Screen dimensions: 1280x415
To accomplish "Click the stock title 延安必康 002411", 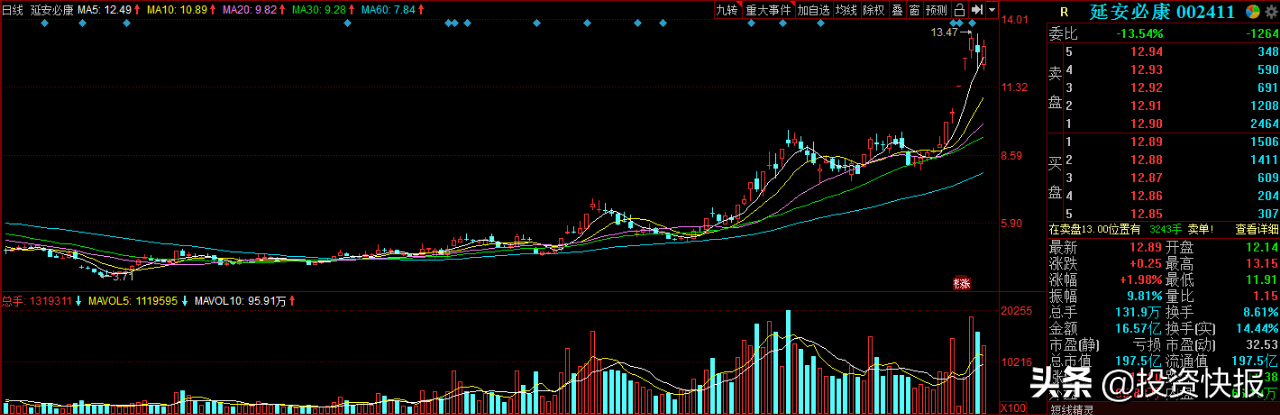I will [1161, 11].
